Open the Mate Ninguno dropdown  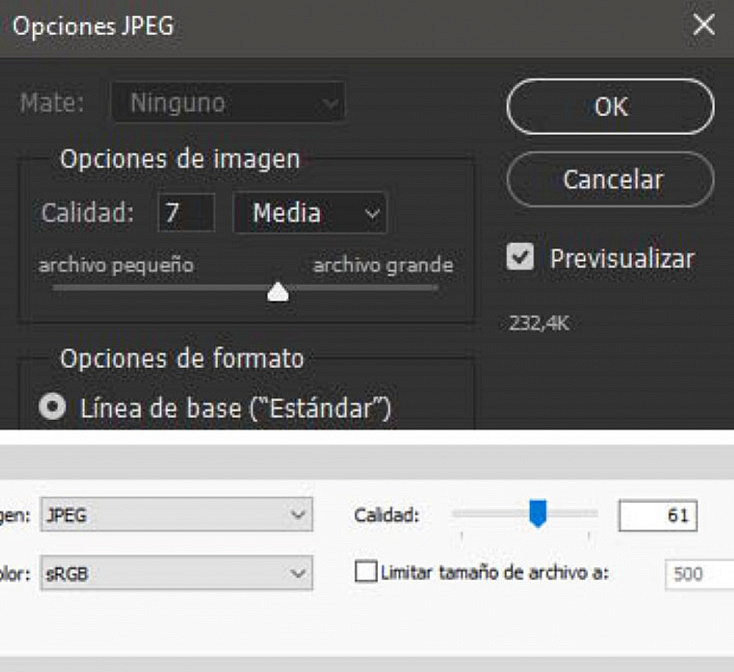228,102
